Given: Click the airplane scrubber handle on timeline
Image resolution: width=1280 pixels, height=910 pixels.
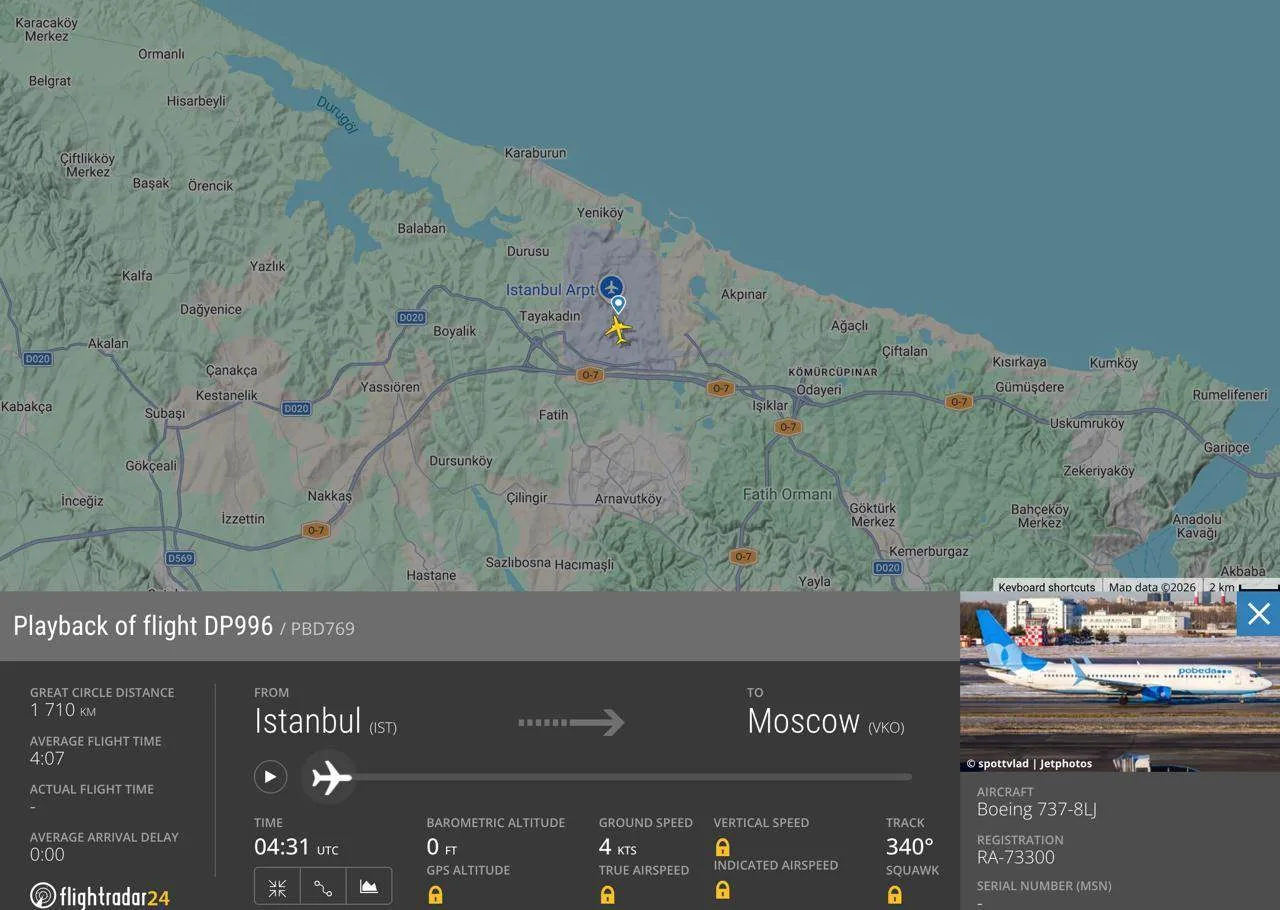Looking at the screenshot, I should point(331,777).
